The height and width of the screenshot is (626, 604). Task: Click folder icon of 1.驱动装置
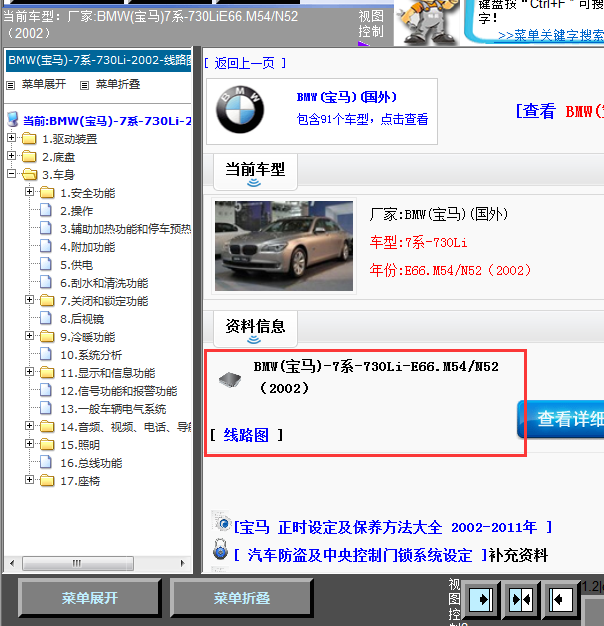pyautogui.click(x=29, y=139)
